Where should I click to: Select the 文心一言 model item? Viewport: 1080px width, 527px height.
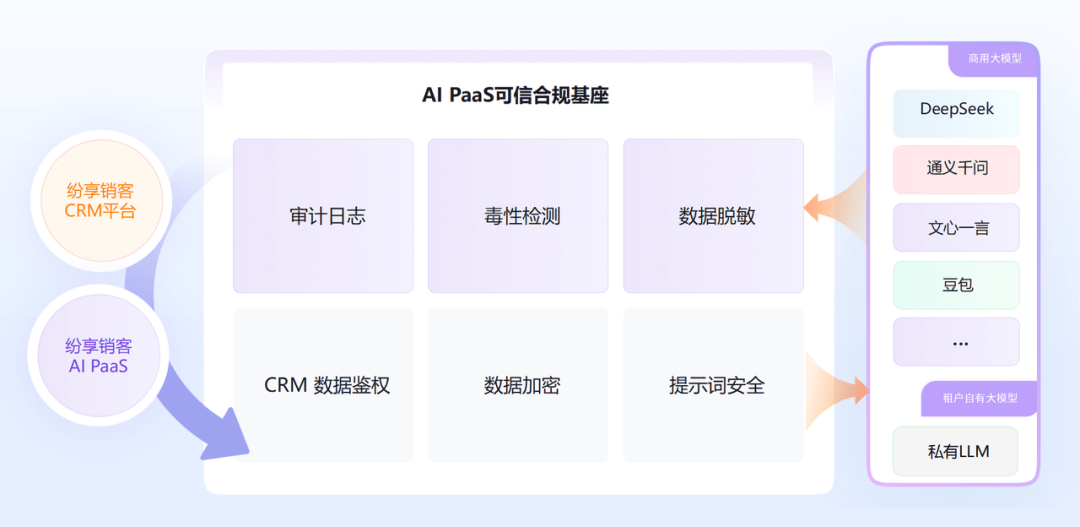tap(956, 227)
